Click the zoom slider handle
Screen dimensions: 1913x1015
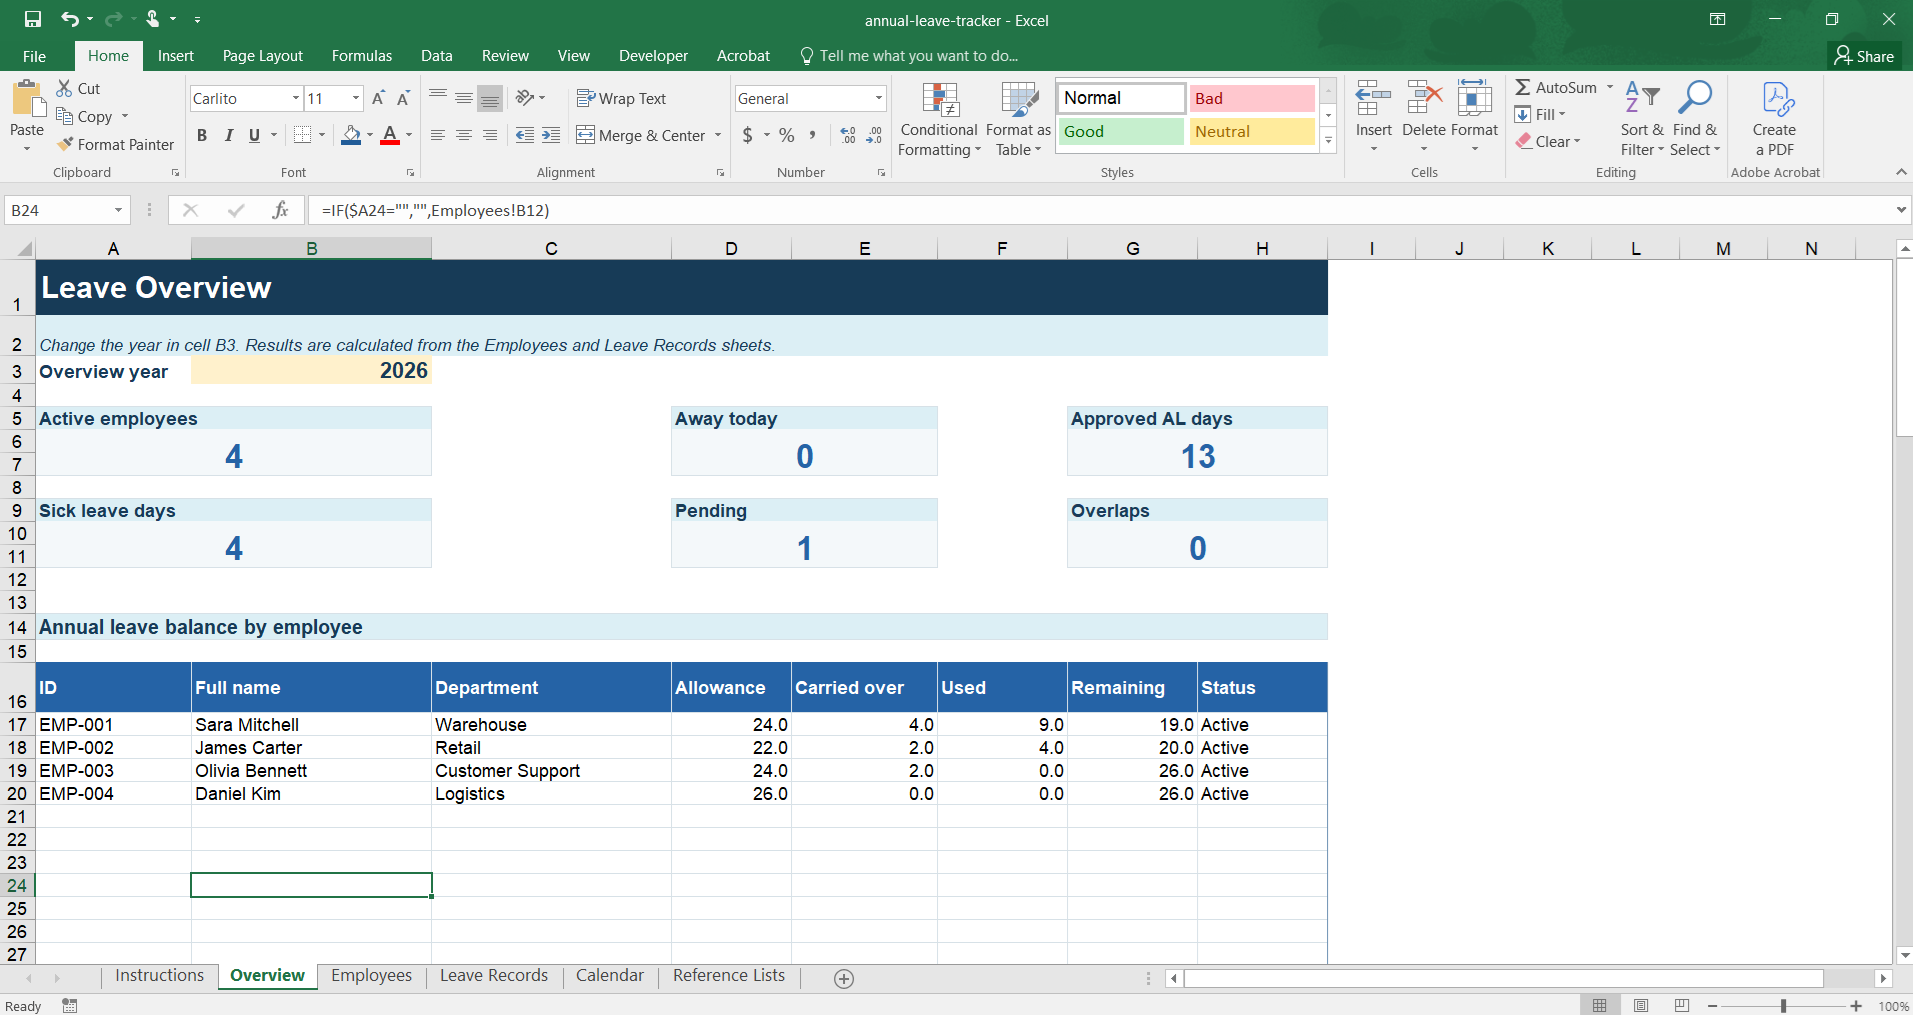1783,1006
